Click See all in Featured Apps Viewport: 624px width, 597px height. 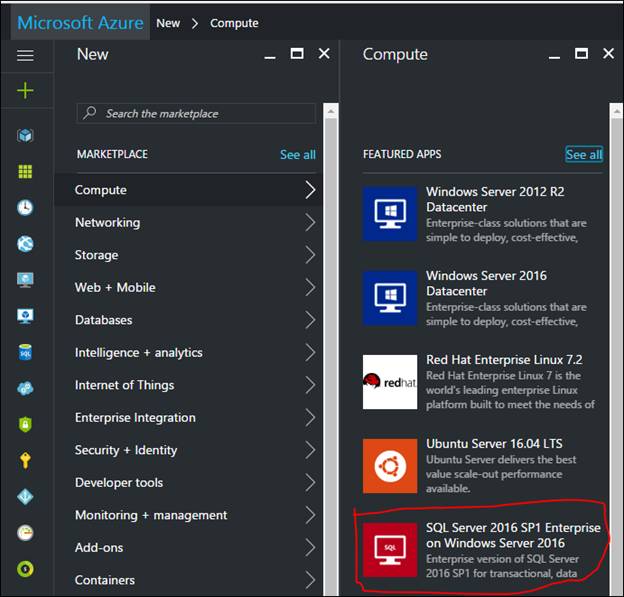tap(584, 154)
